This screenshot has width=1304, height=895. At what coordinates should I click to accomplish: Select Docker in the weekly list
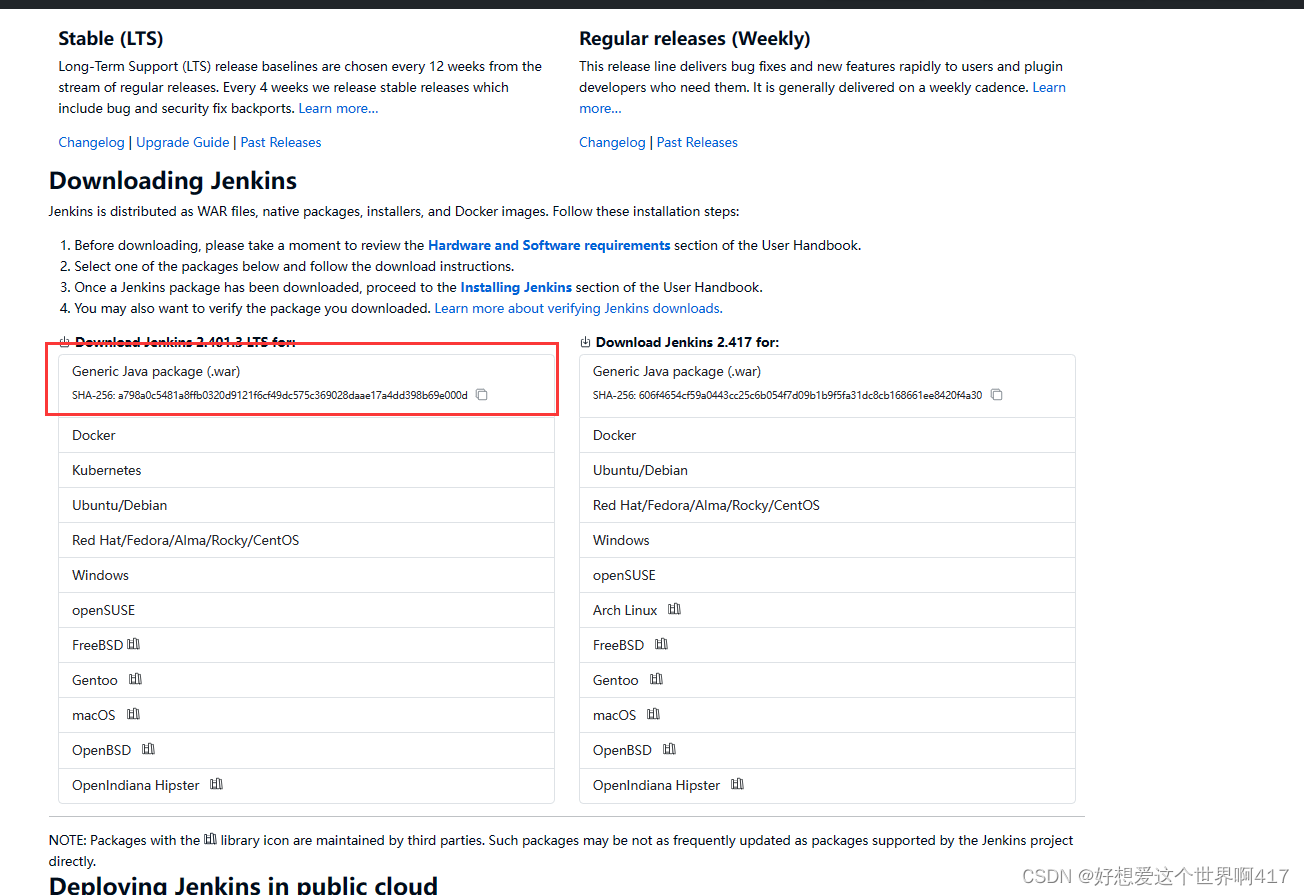[827, 435]
